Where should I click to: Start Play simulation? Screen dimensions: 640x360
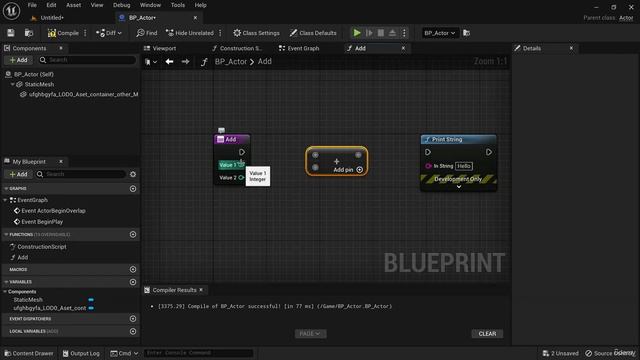pos(357,33)
